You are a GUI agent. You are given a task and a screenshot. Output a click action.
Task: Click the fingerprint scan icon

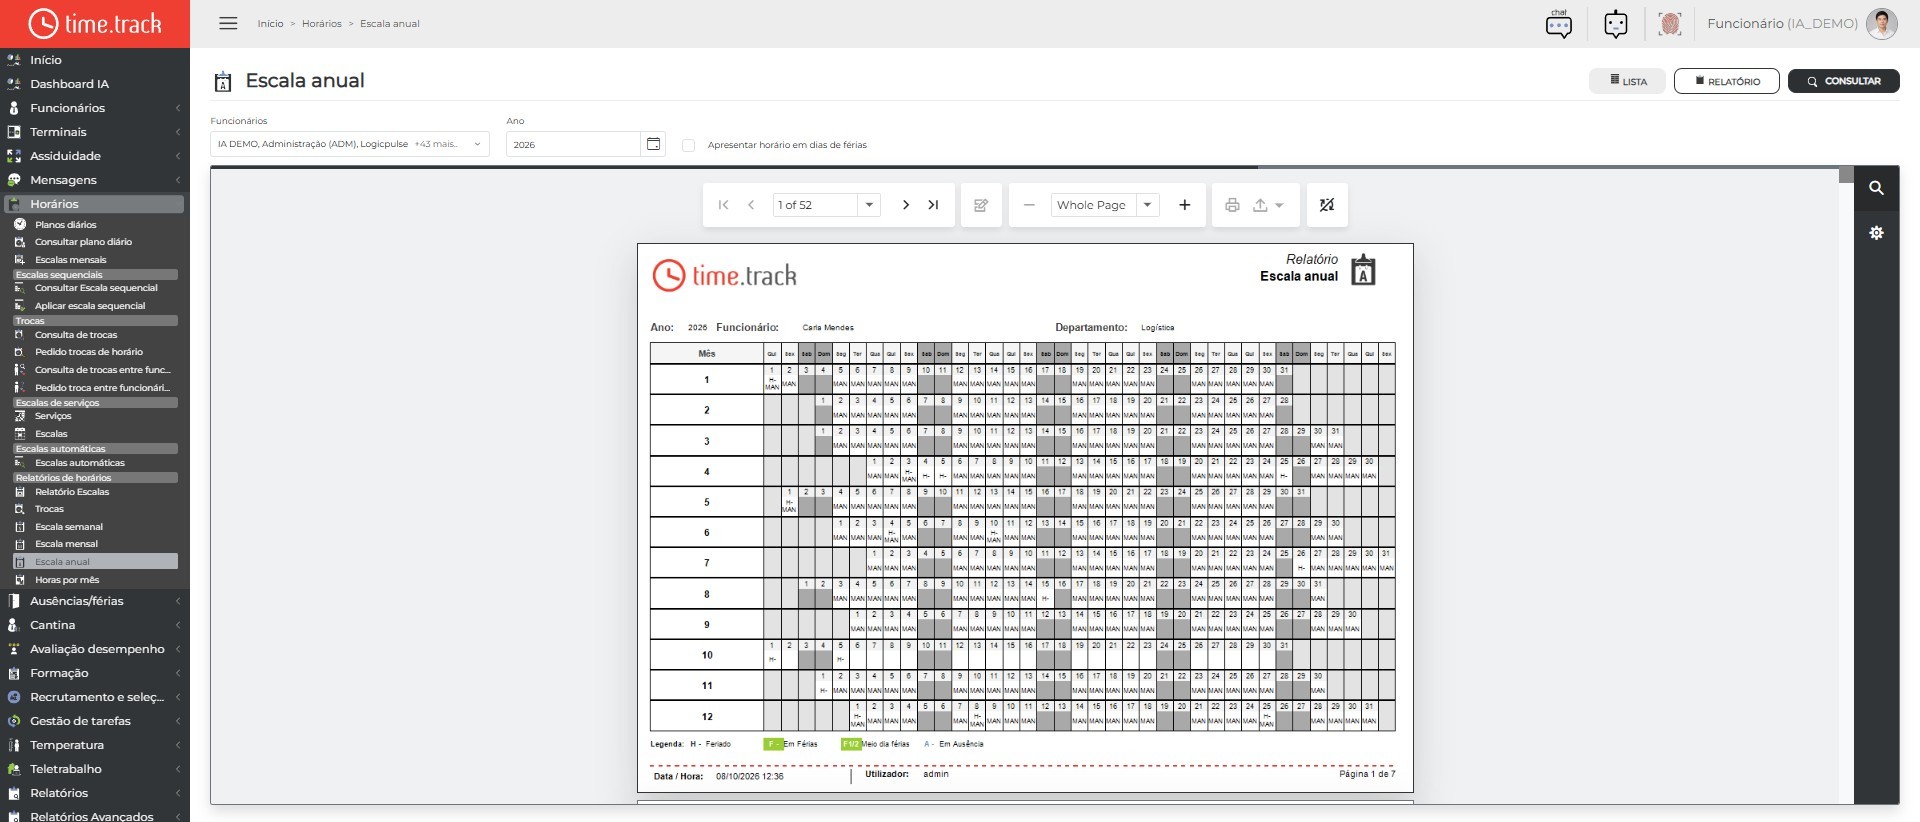coord(1669,24)
